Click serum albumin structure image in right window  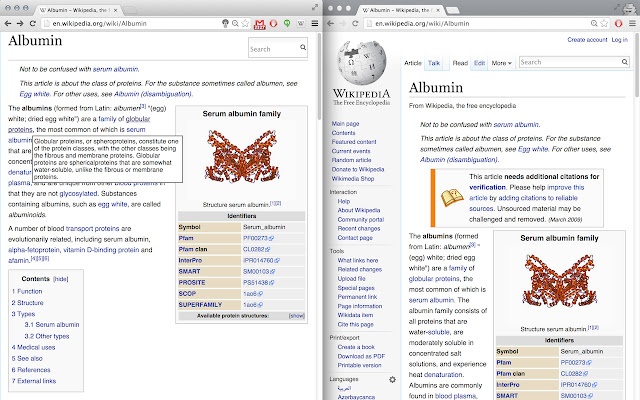pos(559,281)
